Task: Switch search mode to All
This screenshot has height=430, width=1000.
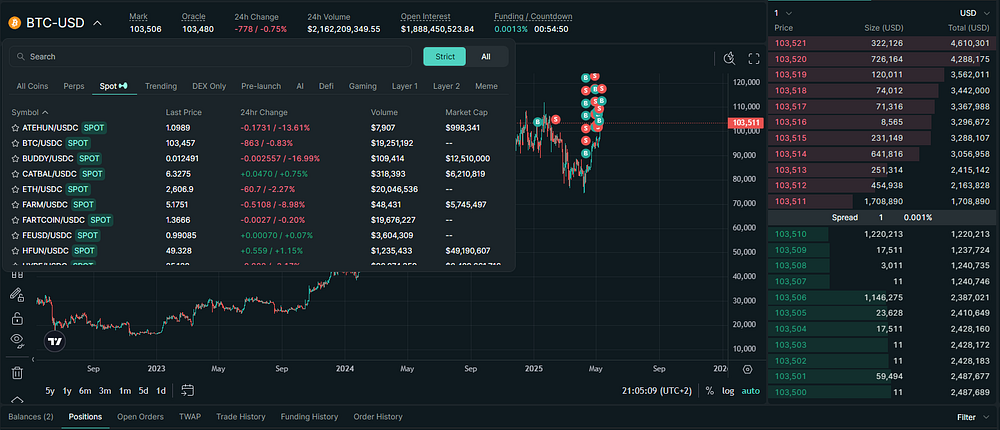Action: click(486, 56)
